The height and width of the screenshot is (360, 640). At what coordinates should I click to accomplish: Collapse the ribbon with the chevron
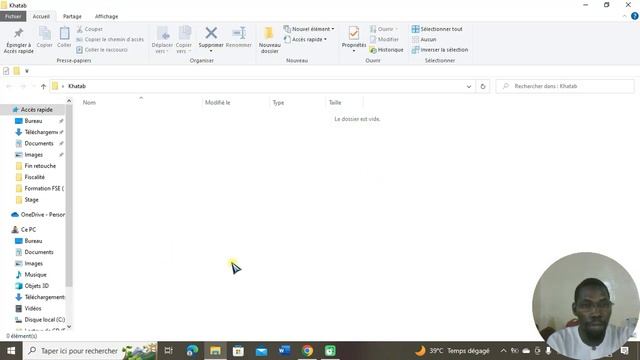[x=624, y=16]
